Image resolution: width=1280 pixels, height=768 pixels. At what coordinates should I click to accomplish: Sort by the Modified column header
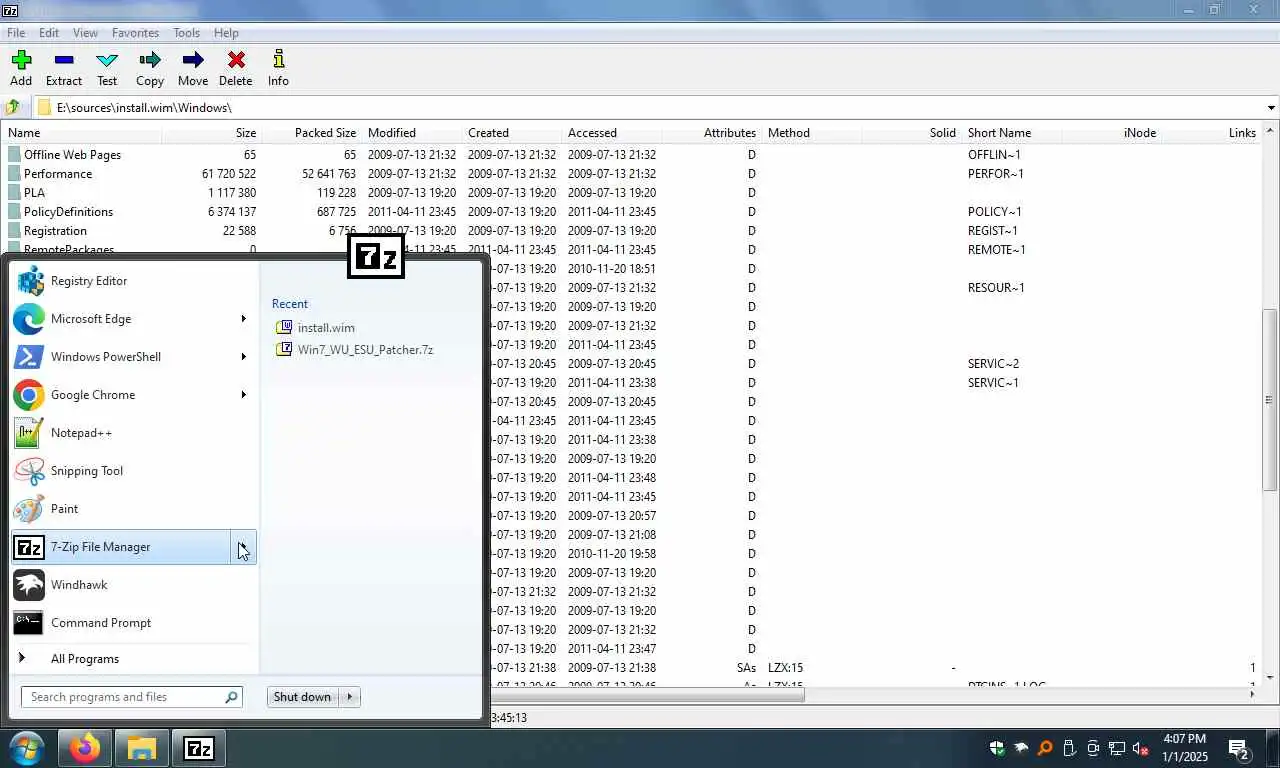click(x=411, y=133)
